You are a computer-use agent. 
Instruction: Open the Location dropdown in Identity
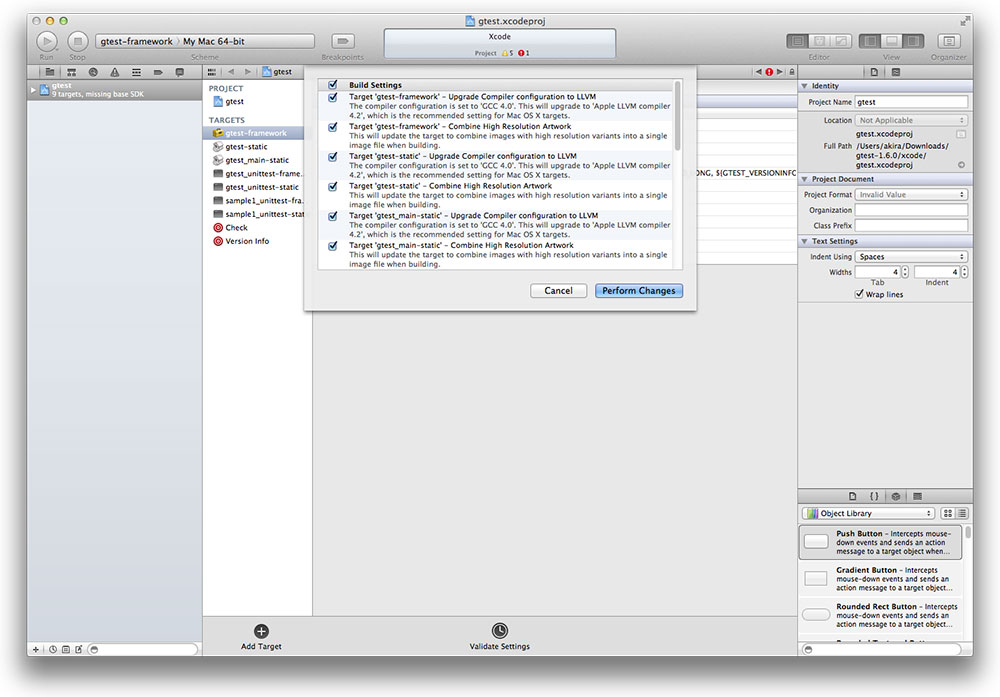point(911,121)
